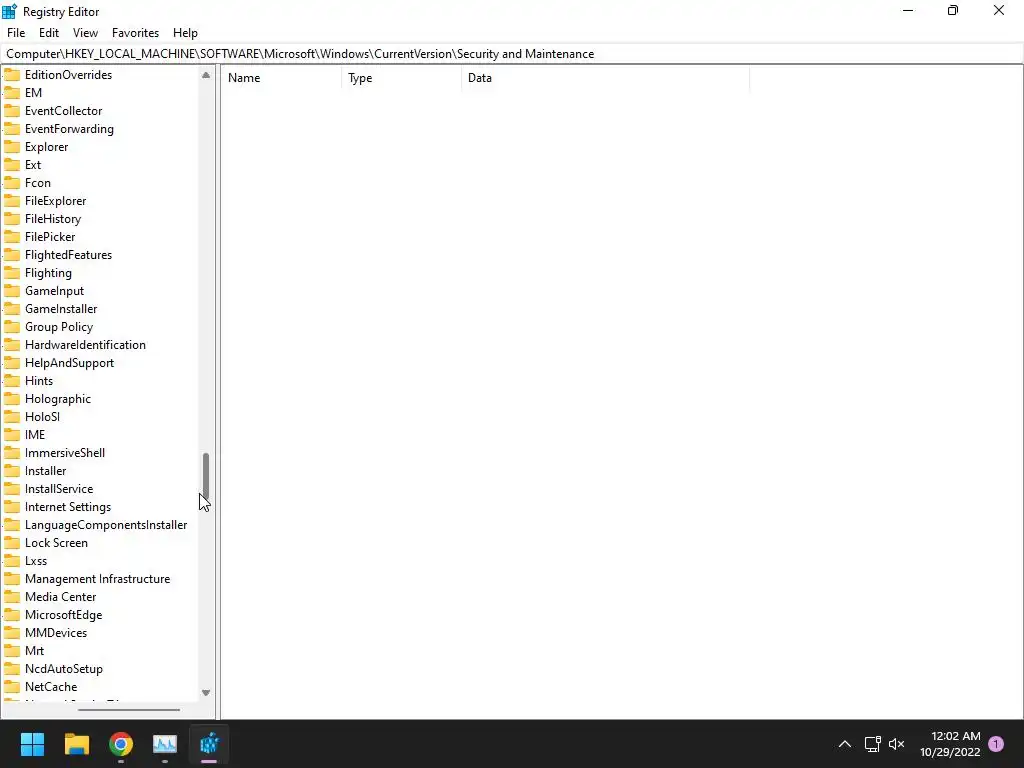Click the Flighting folder icon
The image size is (1024, 768).
12,273
